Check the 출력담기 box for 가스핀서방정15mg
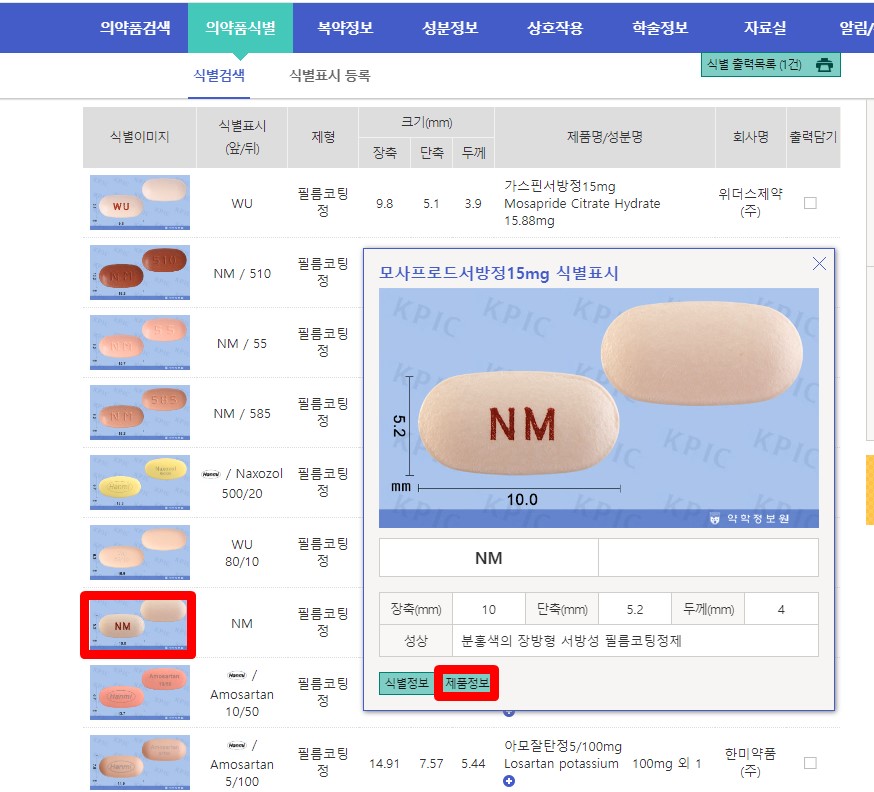 (x=810, y=203)
